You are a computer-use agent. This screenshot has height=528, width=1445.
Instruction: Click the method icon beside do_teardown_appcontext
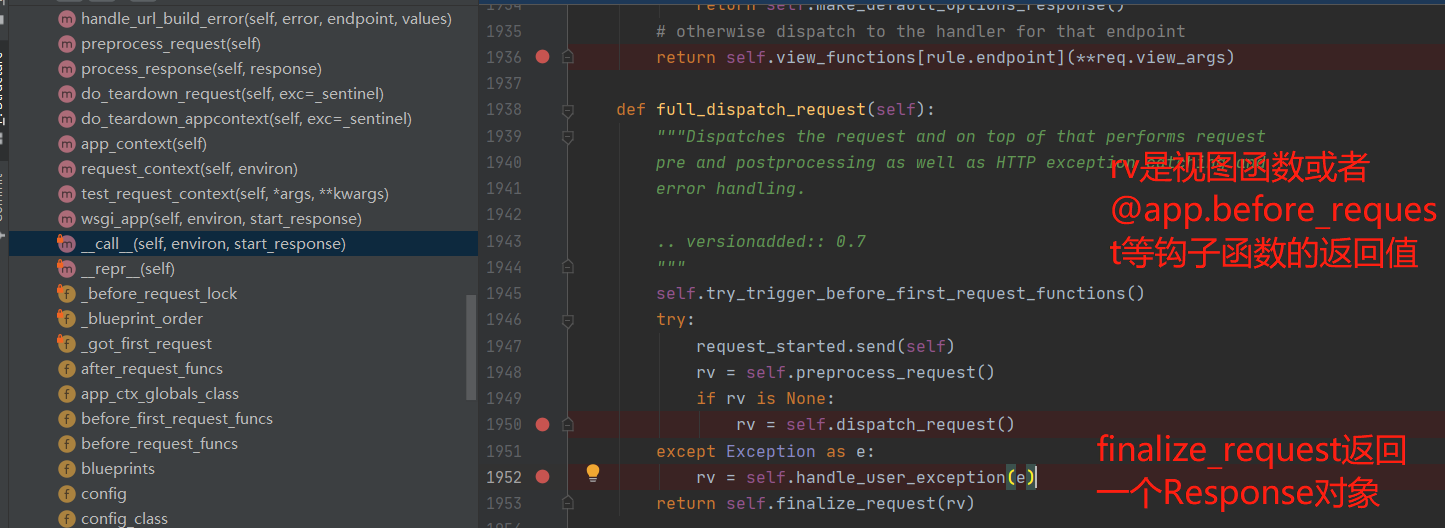(x=67, y=119)
